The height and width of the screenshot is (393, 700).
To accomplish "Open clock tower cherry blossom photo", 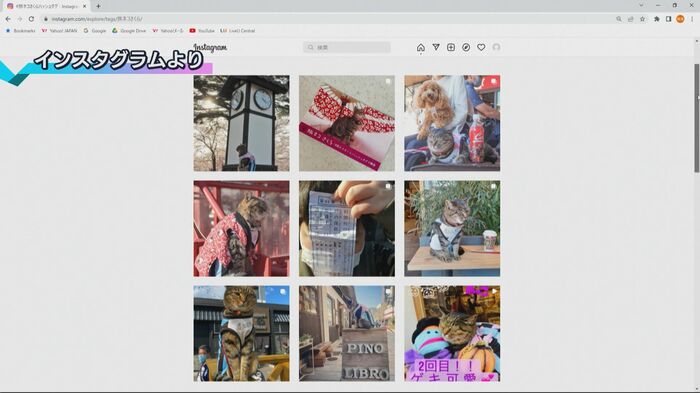I will pos(242,123).
